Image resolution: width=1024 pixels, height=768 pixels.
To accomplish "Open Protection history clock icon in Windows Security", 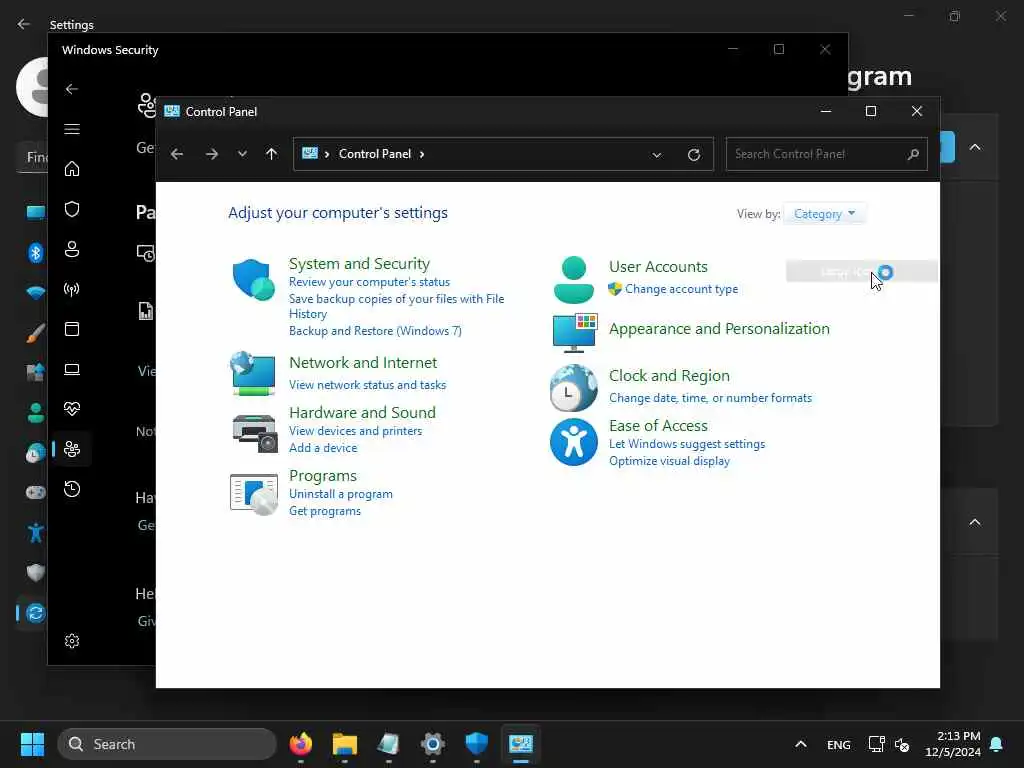I will [x=72, y=489].
